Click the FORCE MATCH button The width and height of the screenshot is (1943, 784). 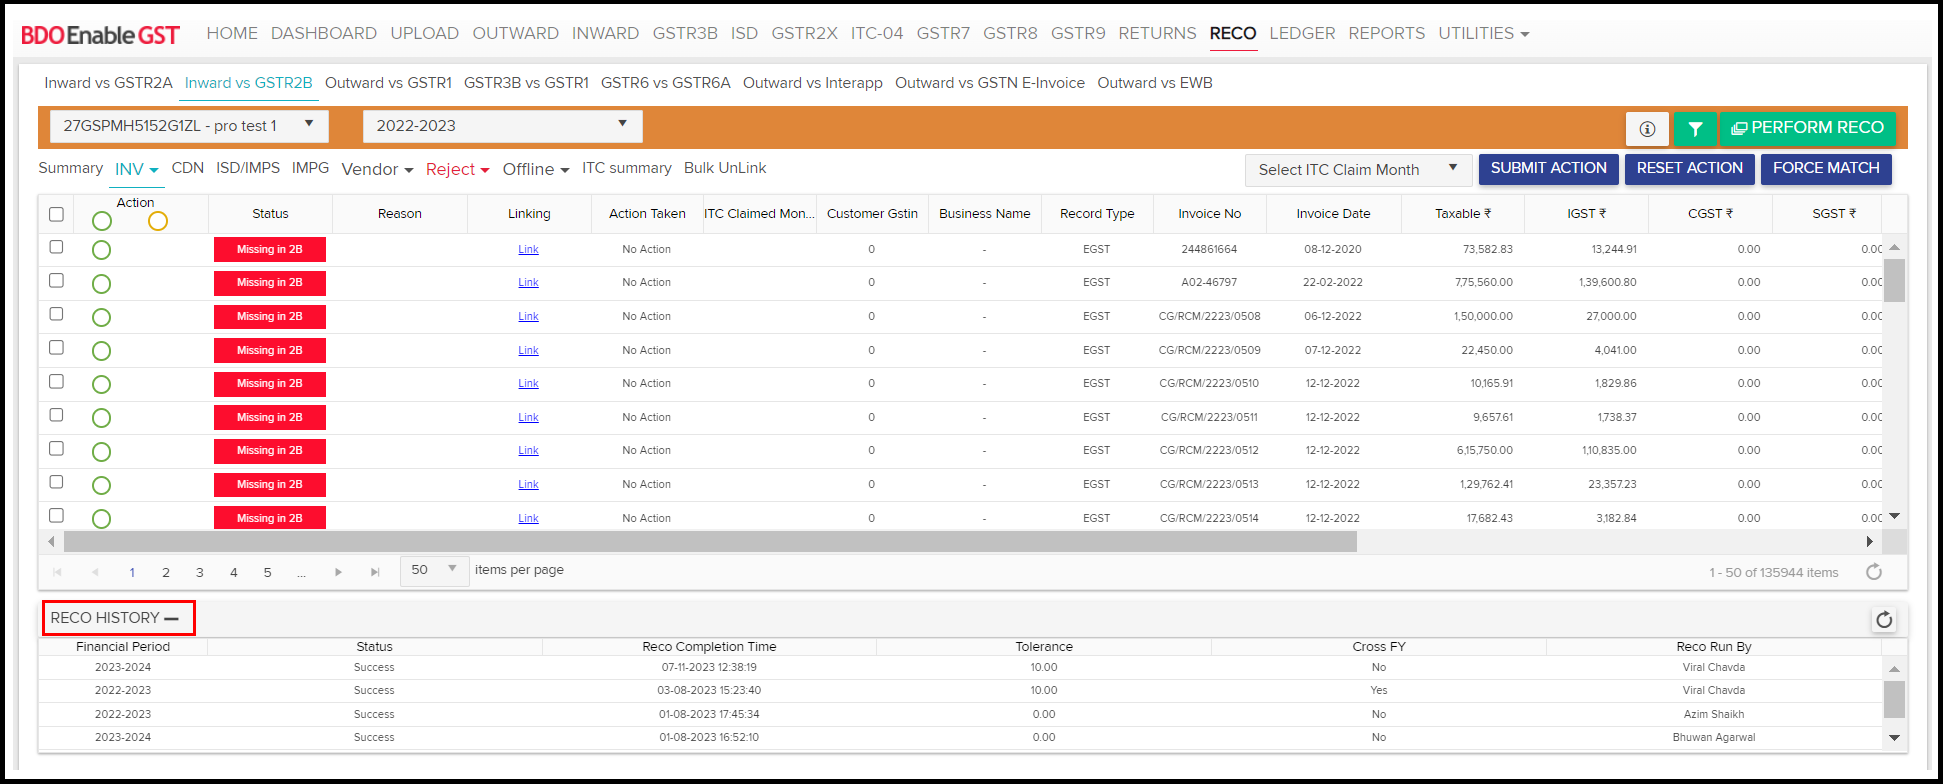pyautogui.click(x=1825, y=168)
